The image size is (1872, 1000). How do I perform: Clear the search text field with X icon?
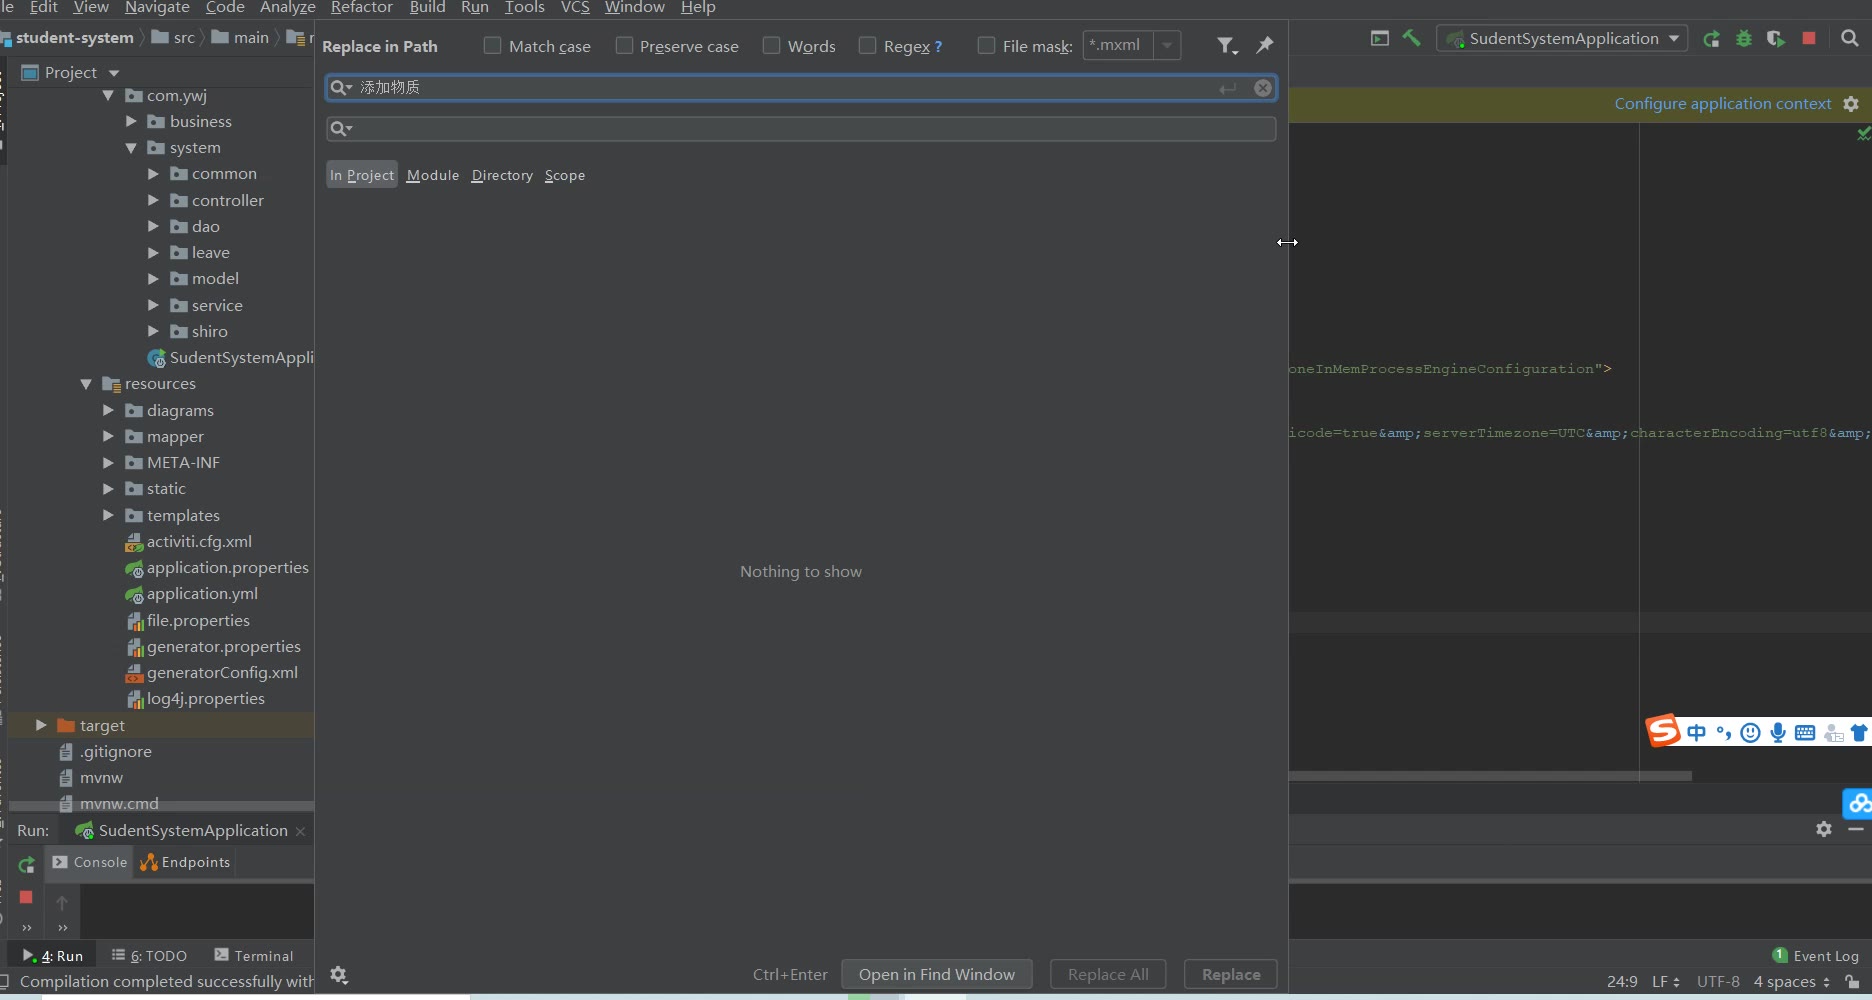(x=1263, y=88)
